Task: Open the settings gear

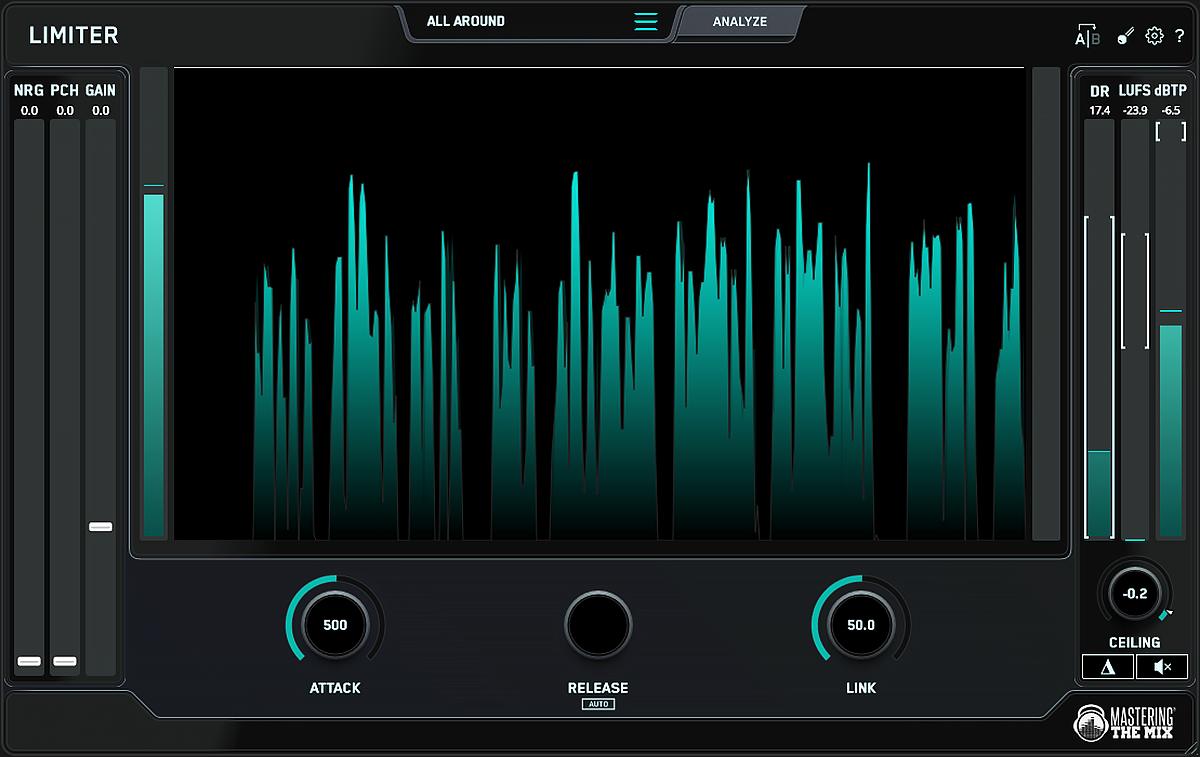Action: coord(1154,36)
